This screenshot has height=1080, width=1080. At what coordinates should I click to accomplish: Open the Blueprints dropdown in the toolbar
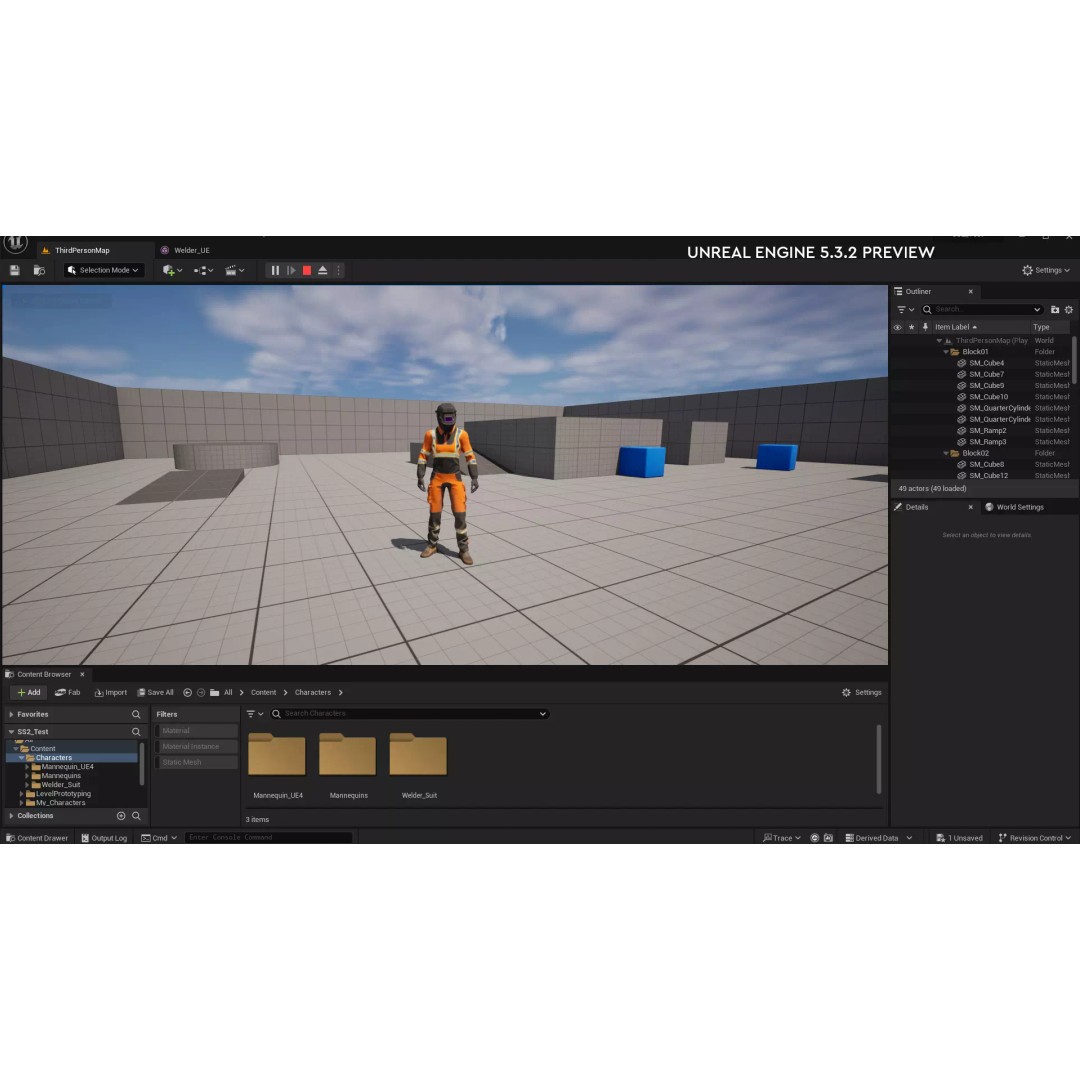tap(203, 271)
